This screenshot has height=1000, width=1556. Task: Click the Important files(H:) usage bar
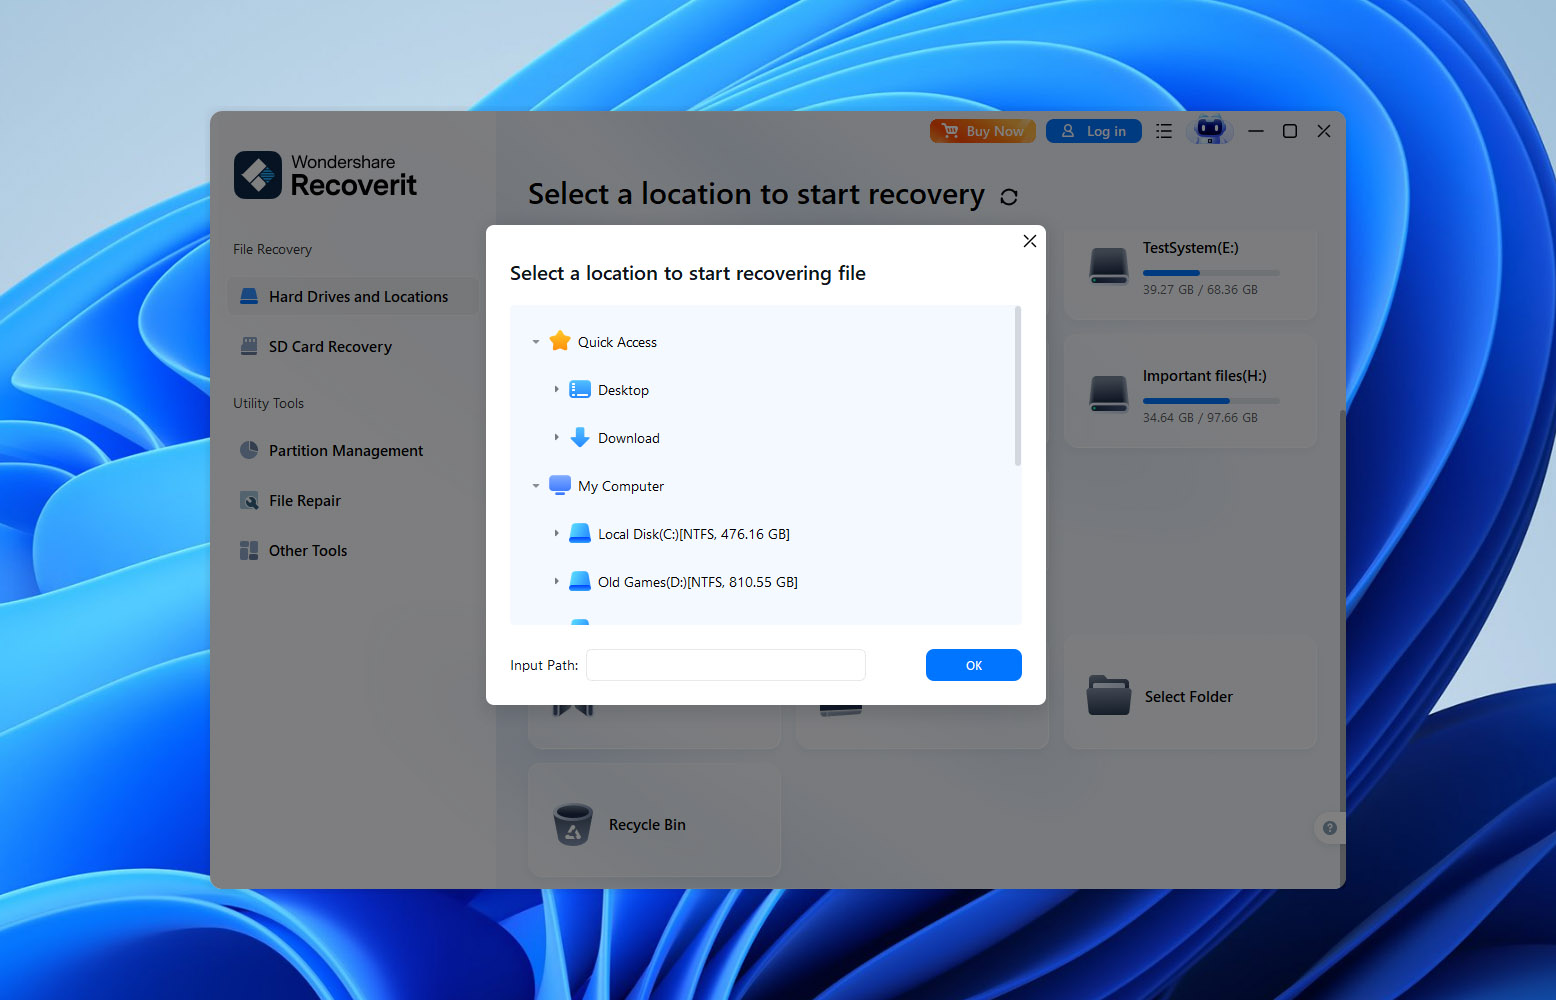coord(1211,400)
